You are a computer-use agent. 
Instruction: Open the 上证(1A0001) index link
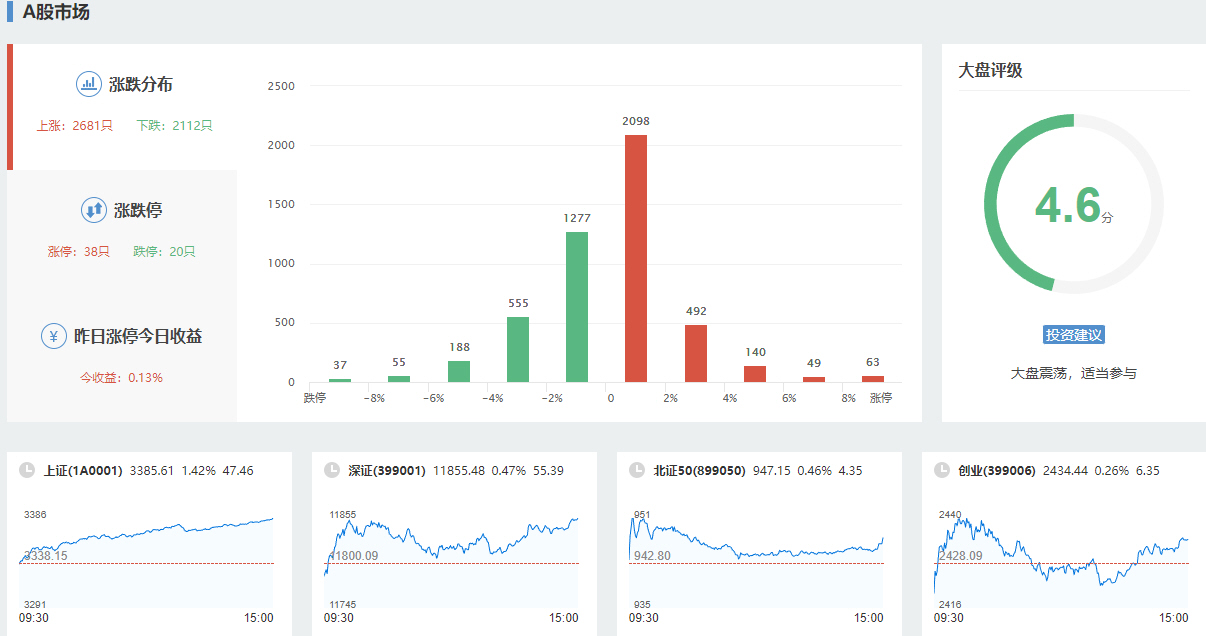click(83, 470)
